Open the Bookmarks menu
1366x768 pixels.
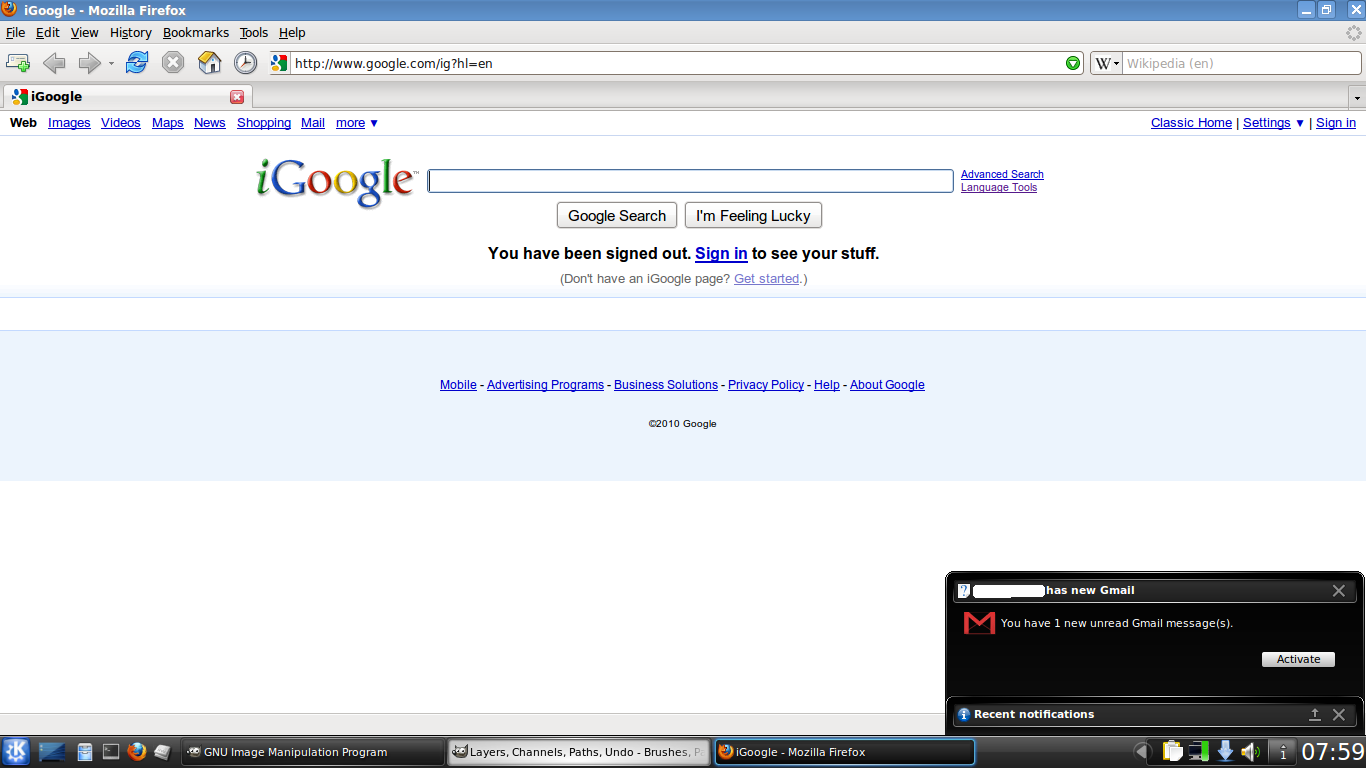[196, 33]
